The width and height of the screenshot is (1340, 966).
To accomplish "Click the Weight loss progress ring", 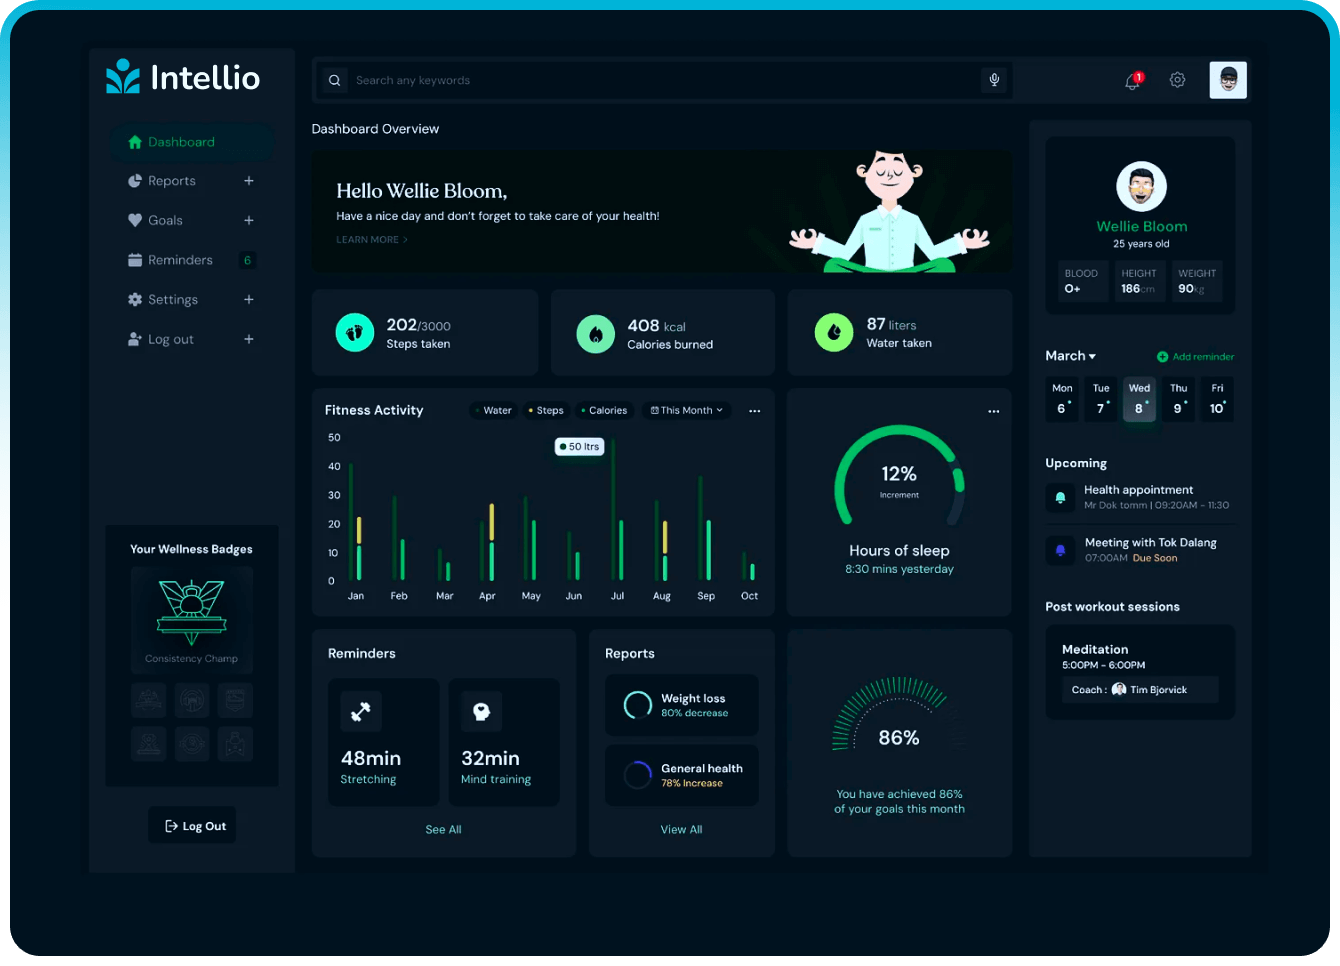I will [637, 705].
